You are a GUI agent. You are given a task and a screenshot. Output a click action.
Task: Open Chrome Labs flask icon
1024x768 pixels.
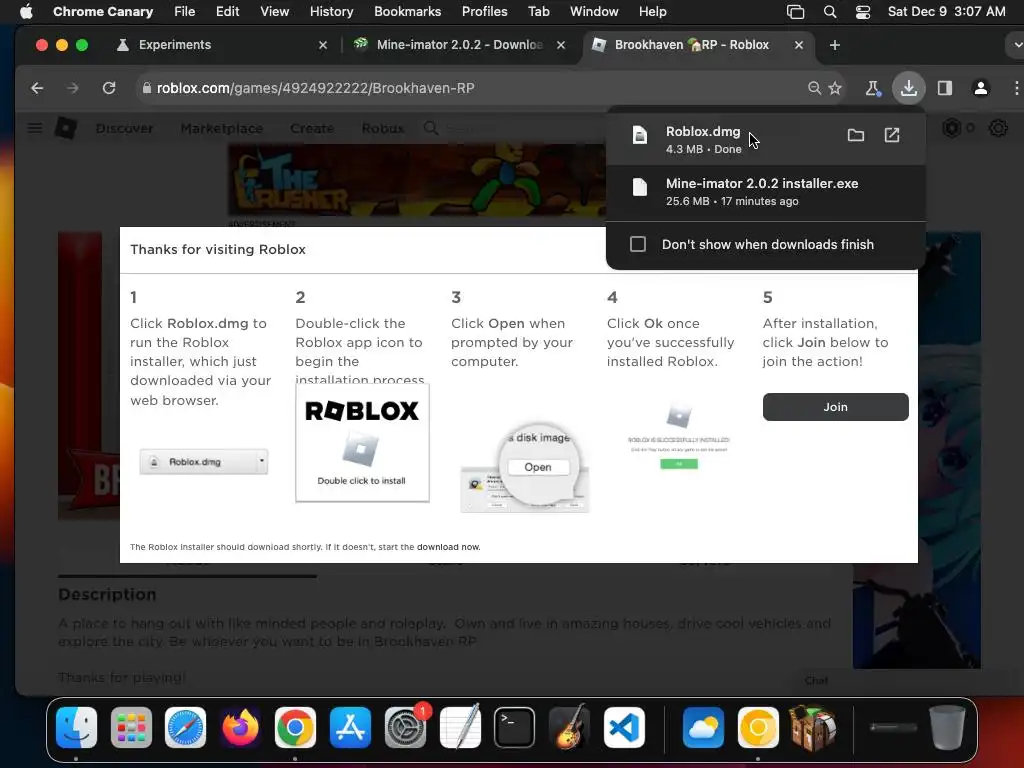coord(872,88)
